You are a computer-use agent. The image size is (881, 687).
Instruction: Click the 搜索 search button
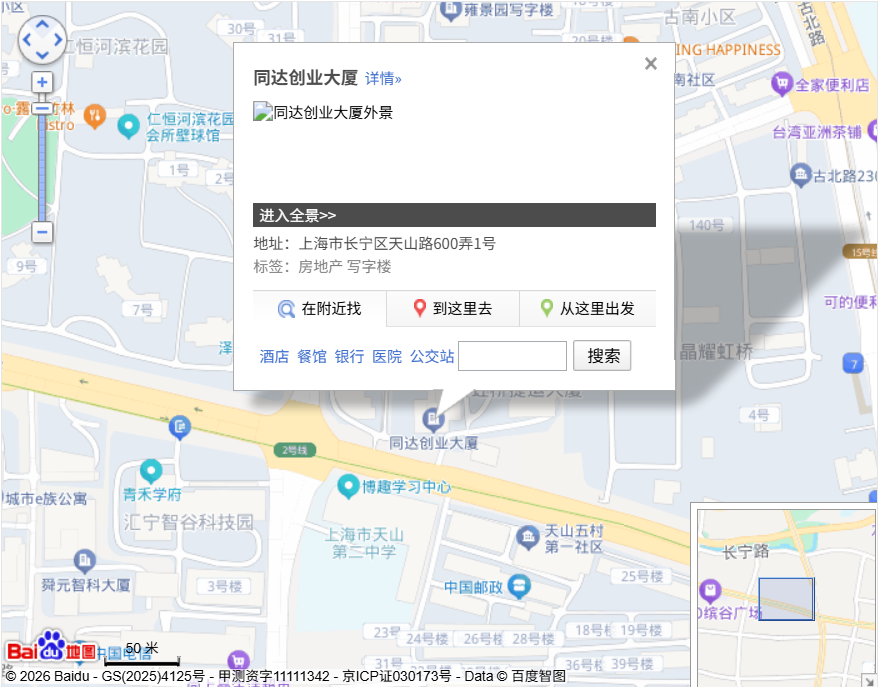(603, 356)
